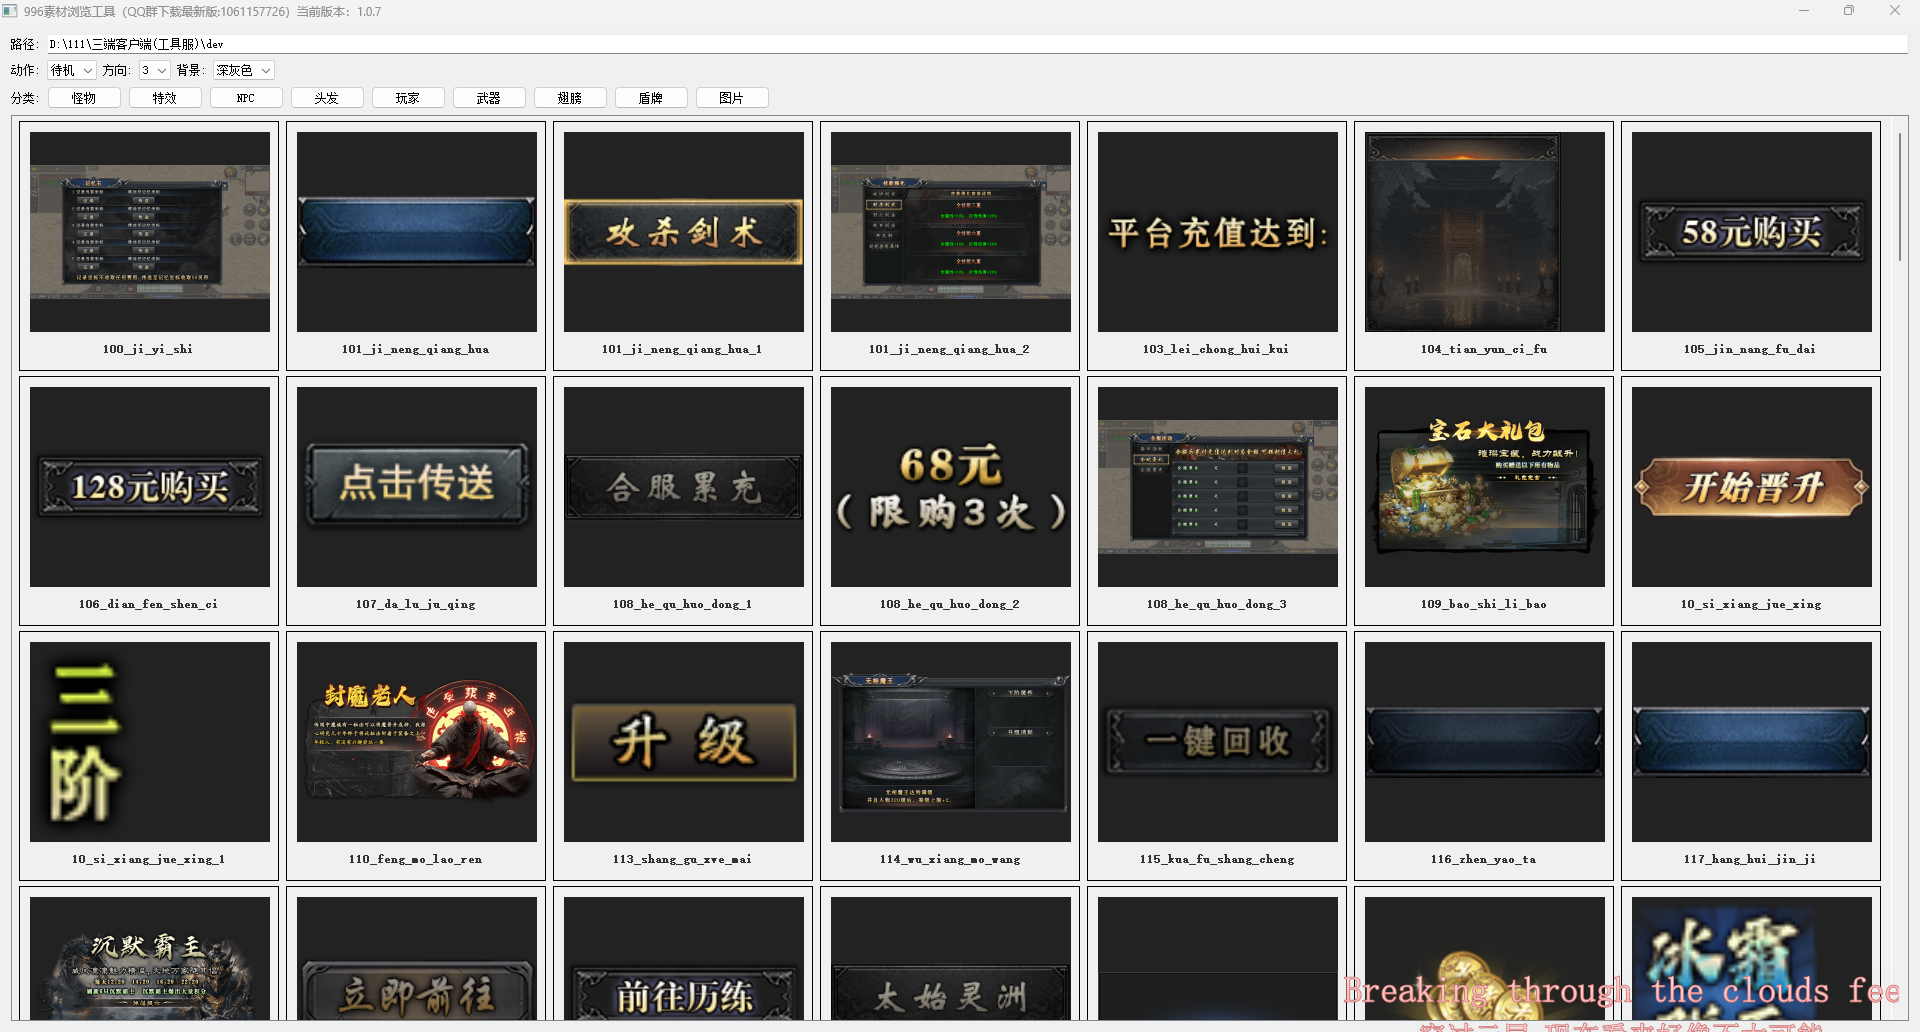Viewport: 1920px width, 1032px height.
Task: Select the 104_tian_yun_ci_fu temple thumbnail
Action: (x=1485, y=232)
